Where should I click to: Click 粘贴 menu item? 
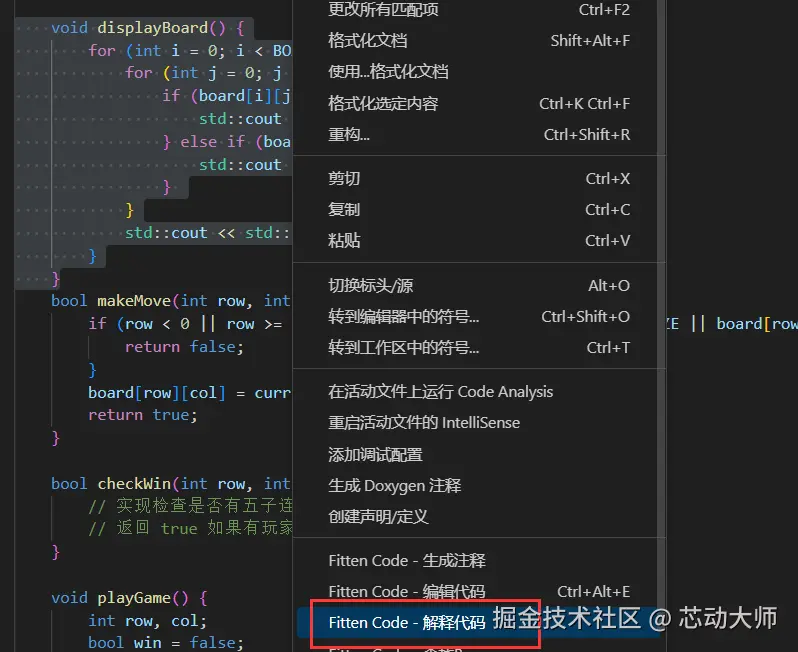[479, 240]
